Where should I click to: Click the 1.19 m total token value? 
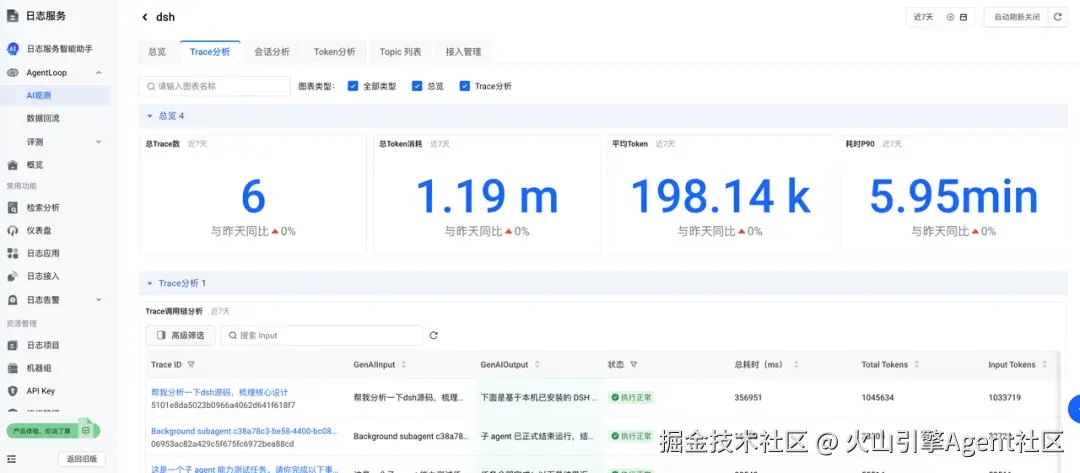pos(487,196)
